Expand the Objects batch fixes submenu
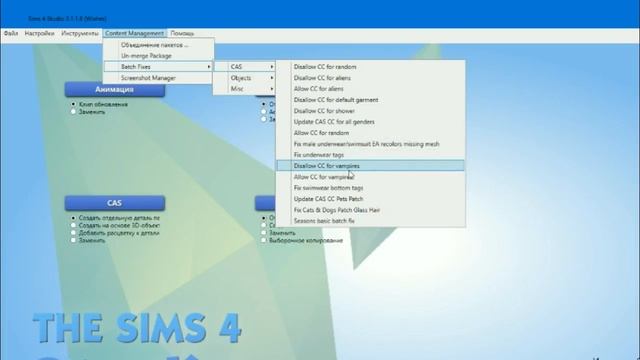Screen dimensions: 640x360 [244, 78]
